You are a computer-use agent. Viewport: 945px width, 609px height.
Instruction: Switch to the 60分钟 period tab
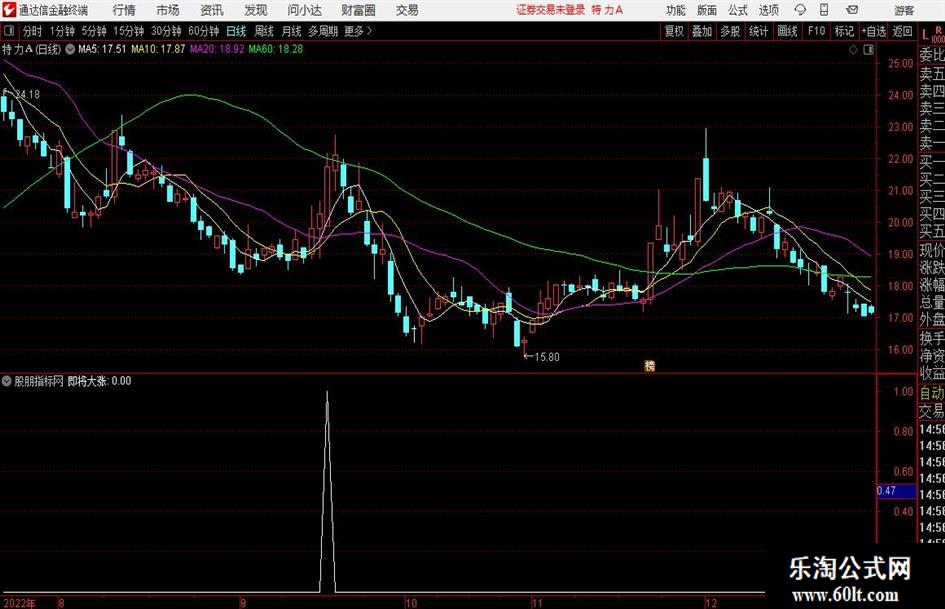tap(204, 31)
